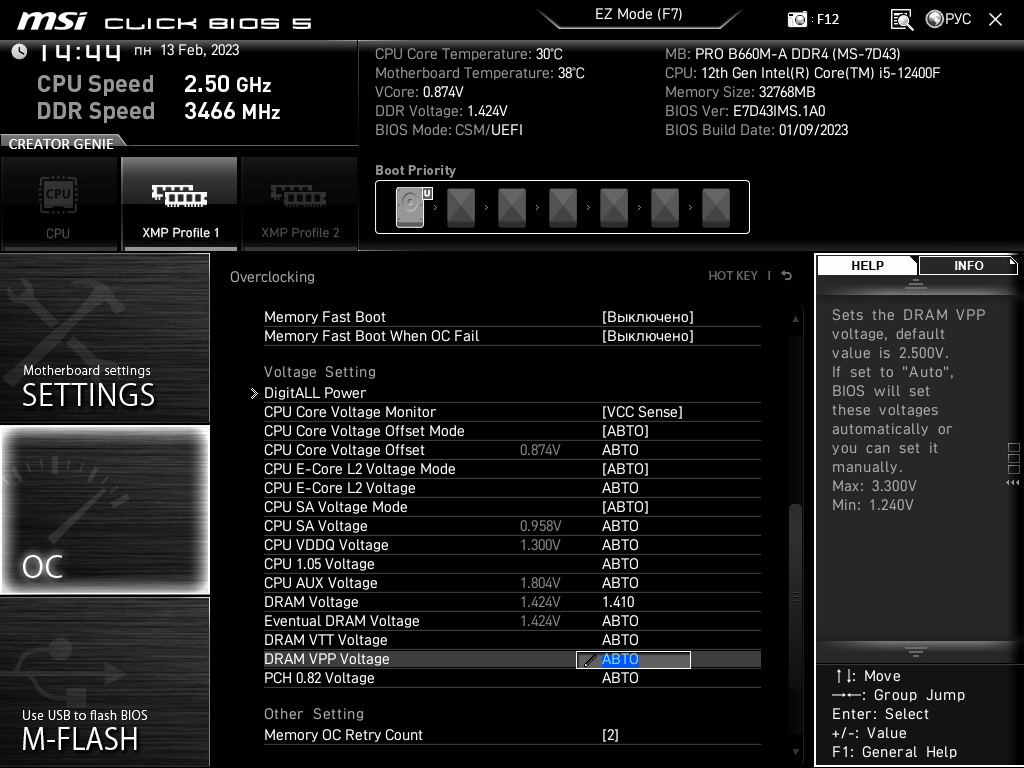The image size is (1024, 768).
Task: Select the CREATOR GENIE label
Action: coord(61,144)
